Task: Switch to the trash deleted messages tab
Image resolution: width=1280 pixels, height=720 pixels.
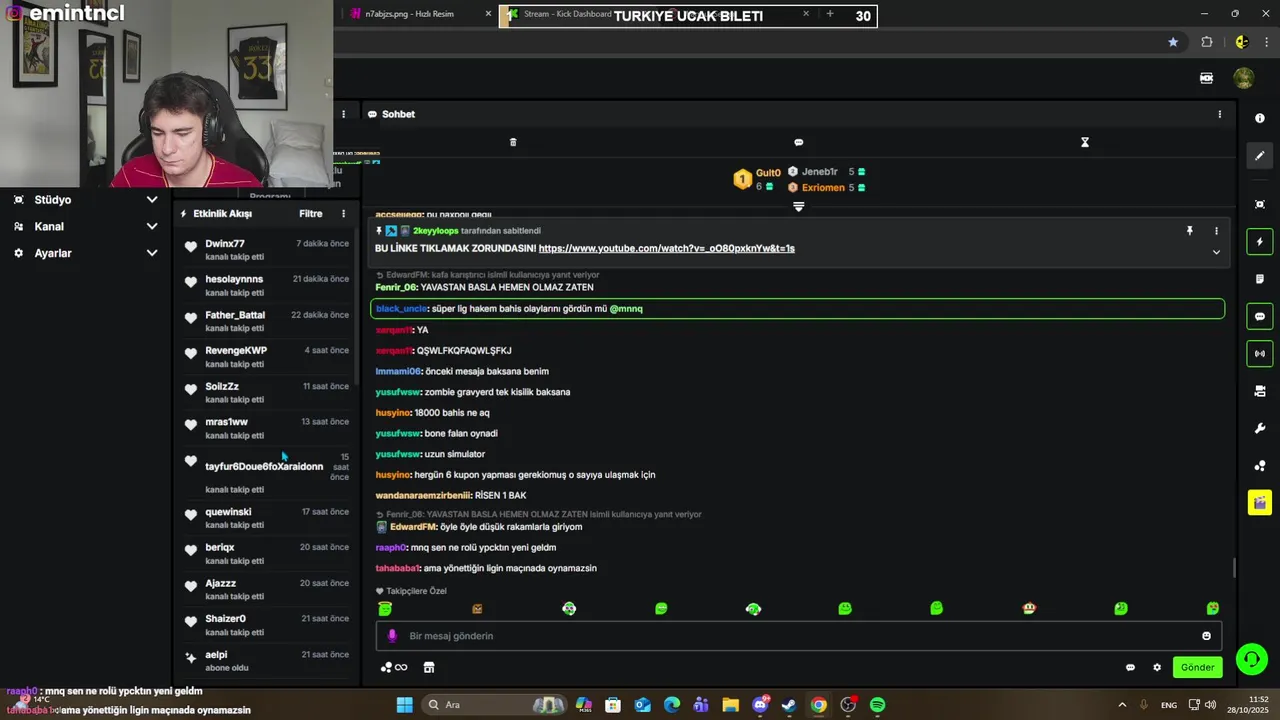Action: click(x=513, y=142)
